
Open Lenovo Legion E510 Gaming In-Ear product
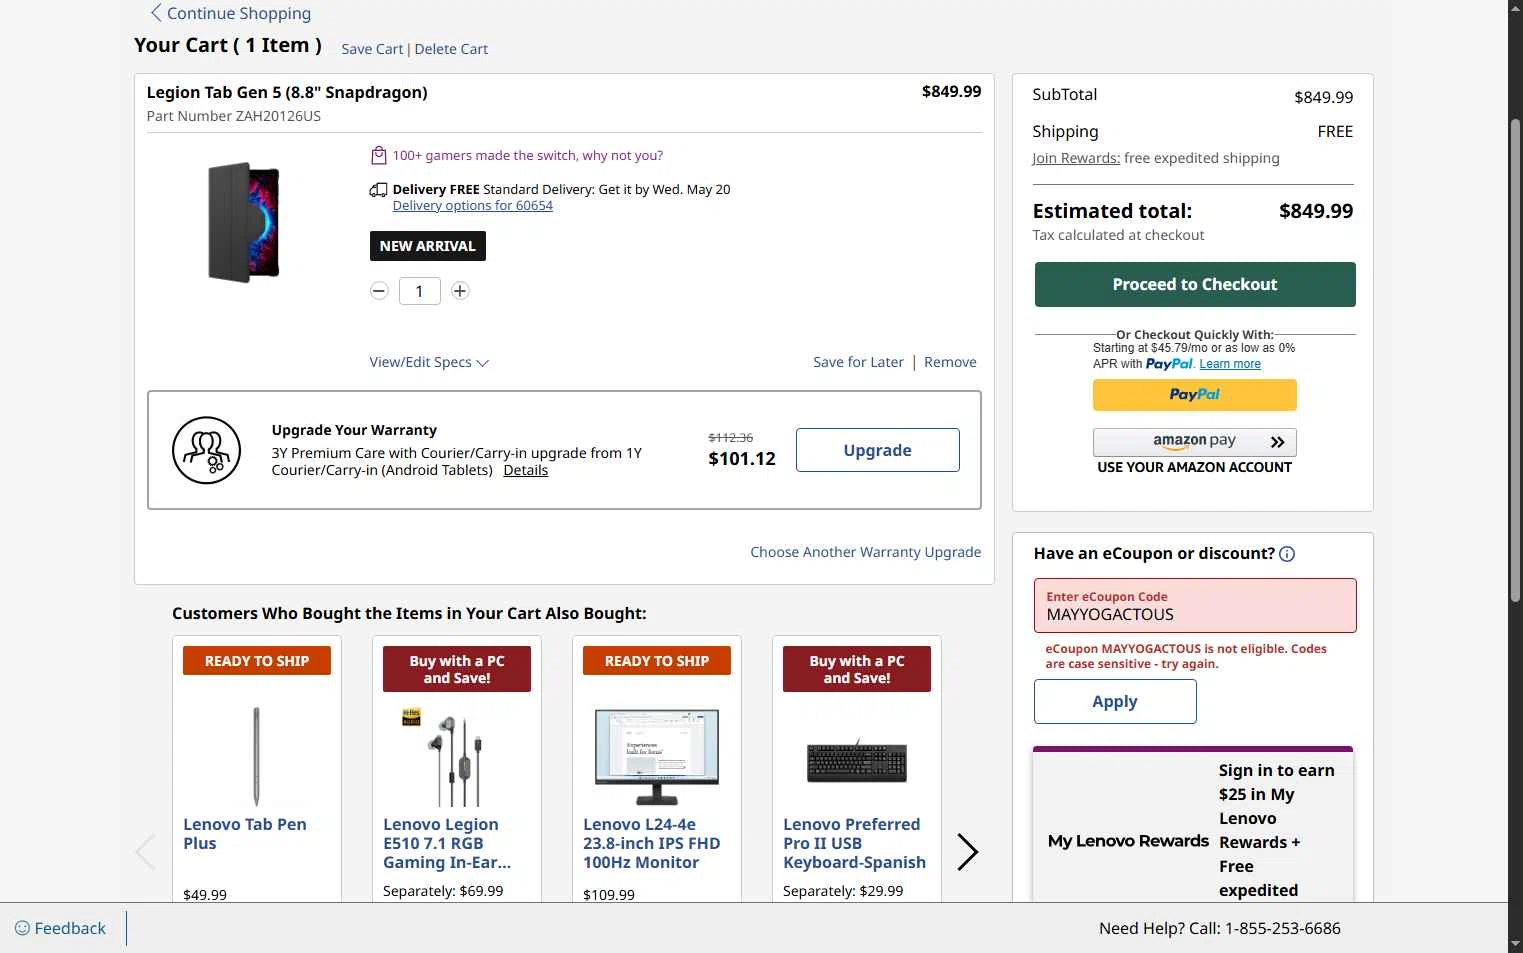tap(447, 843)
